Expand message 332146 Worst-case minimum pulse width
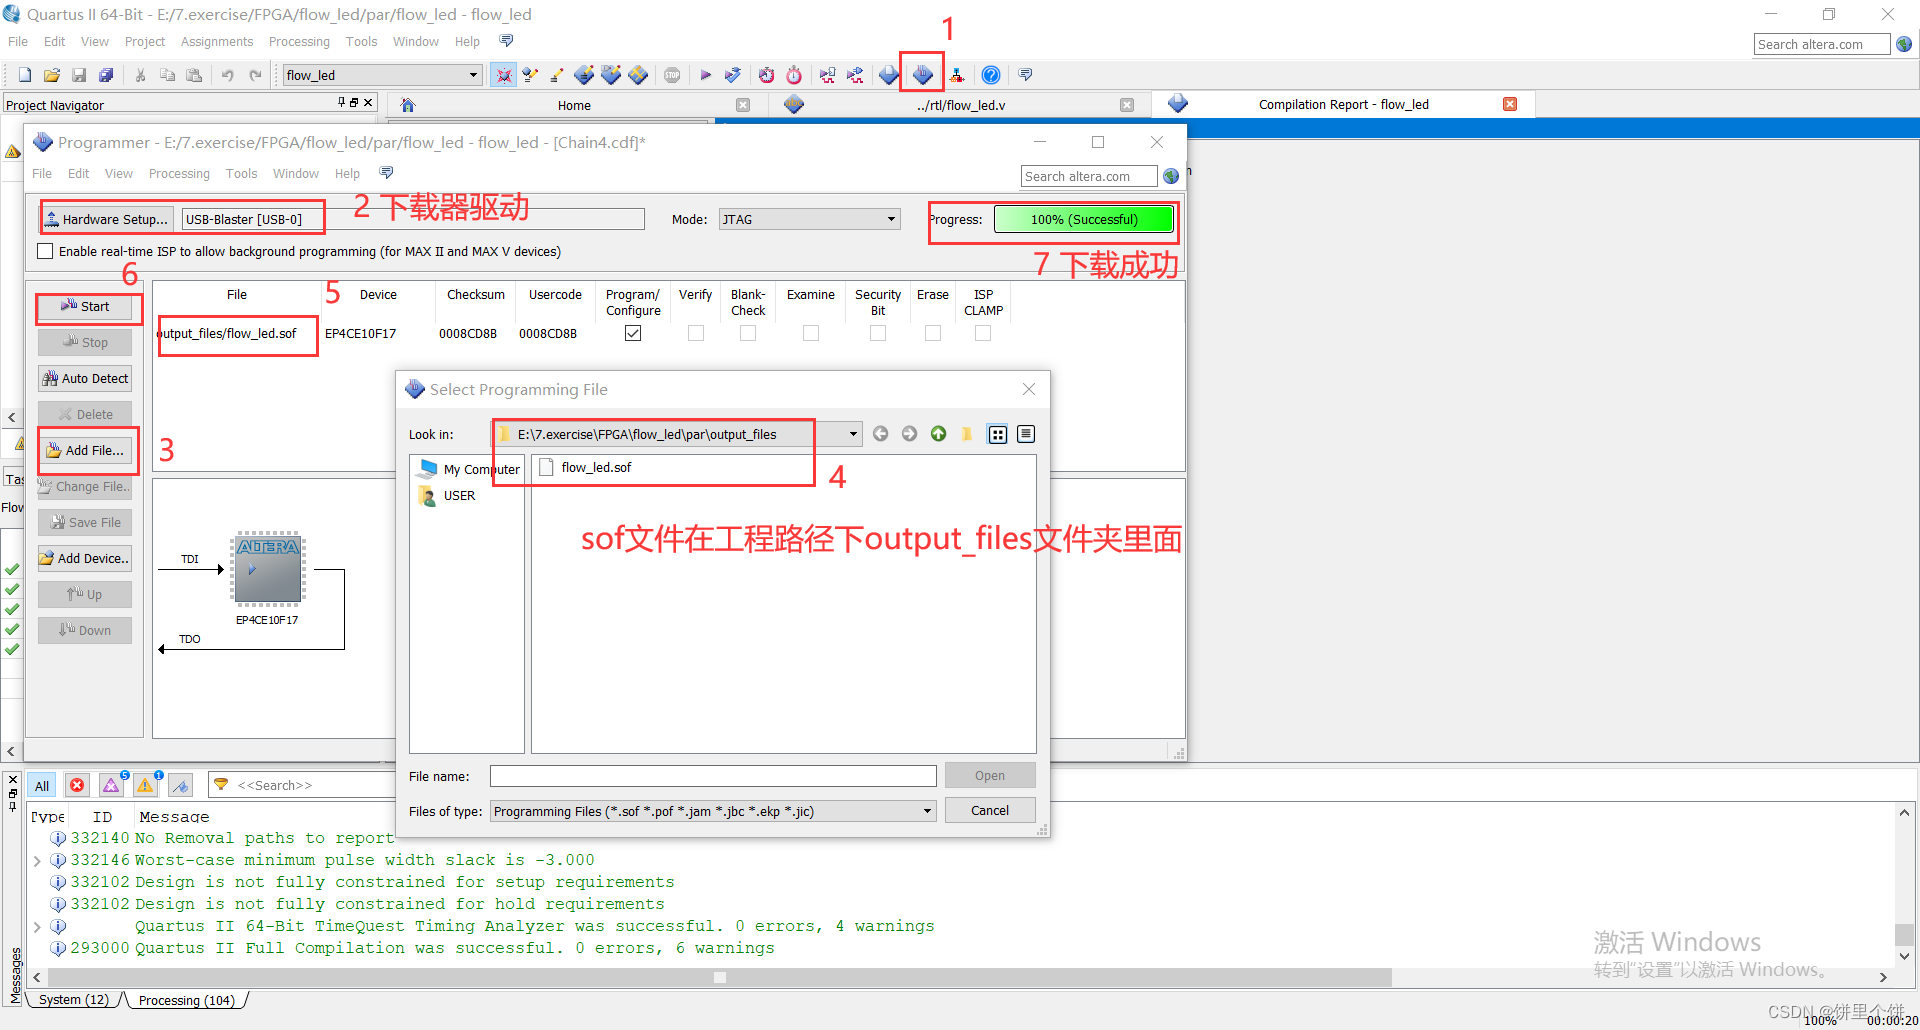Image resolution: width=1920 pixels, height=1030 pixels. (37, 860)
